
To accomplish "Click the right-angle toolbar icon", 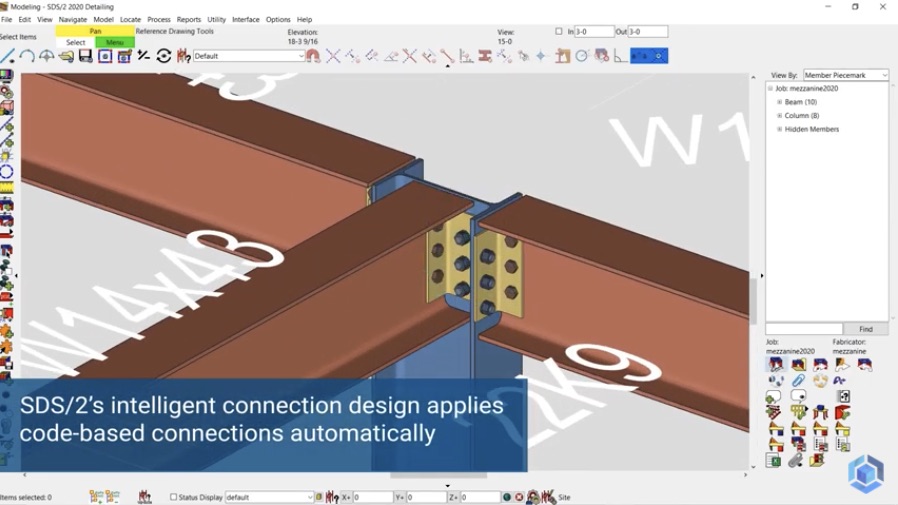I will tap(620, 56).
